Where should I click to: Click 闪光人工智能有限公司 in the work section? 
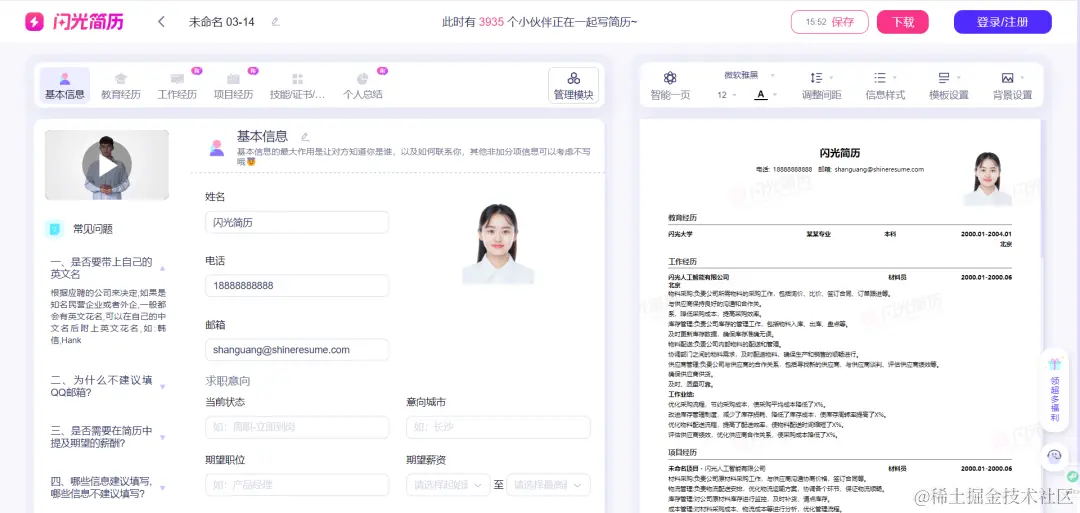click(698, 277)
